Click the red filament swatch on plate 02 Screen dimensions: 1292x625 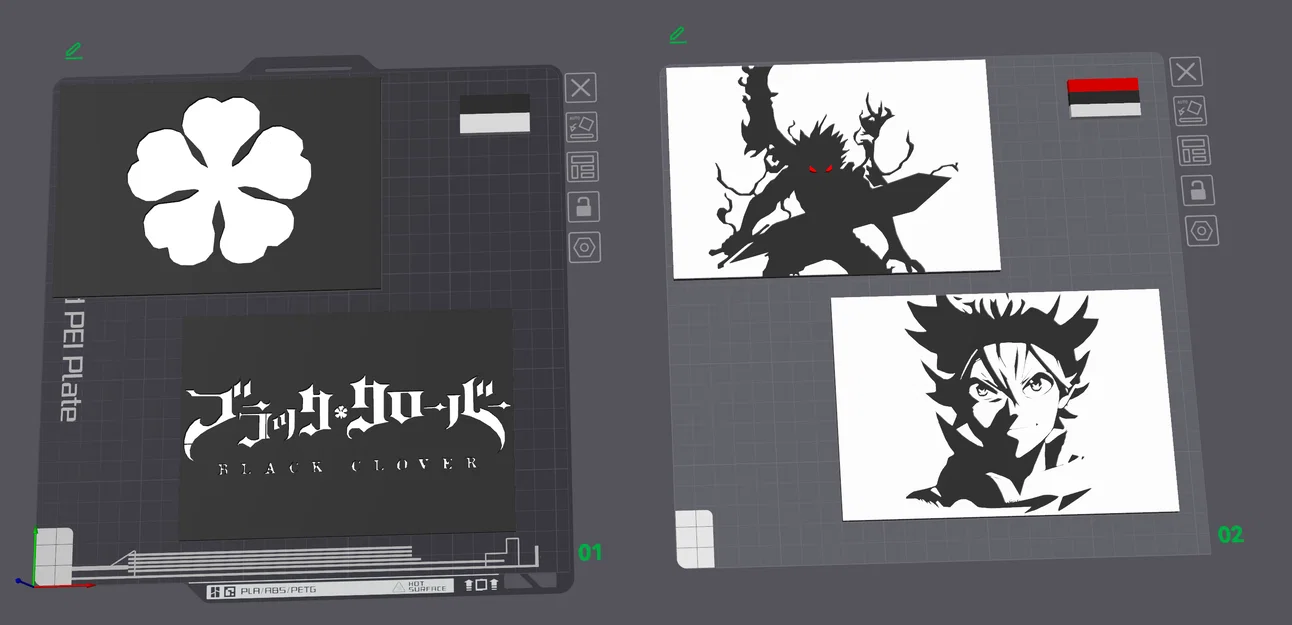point(1103,85)
